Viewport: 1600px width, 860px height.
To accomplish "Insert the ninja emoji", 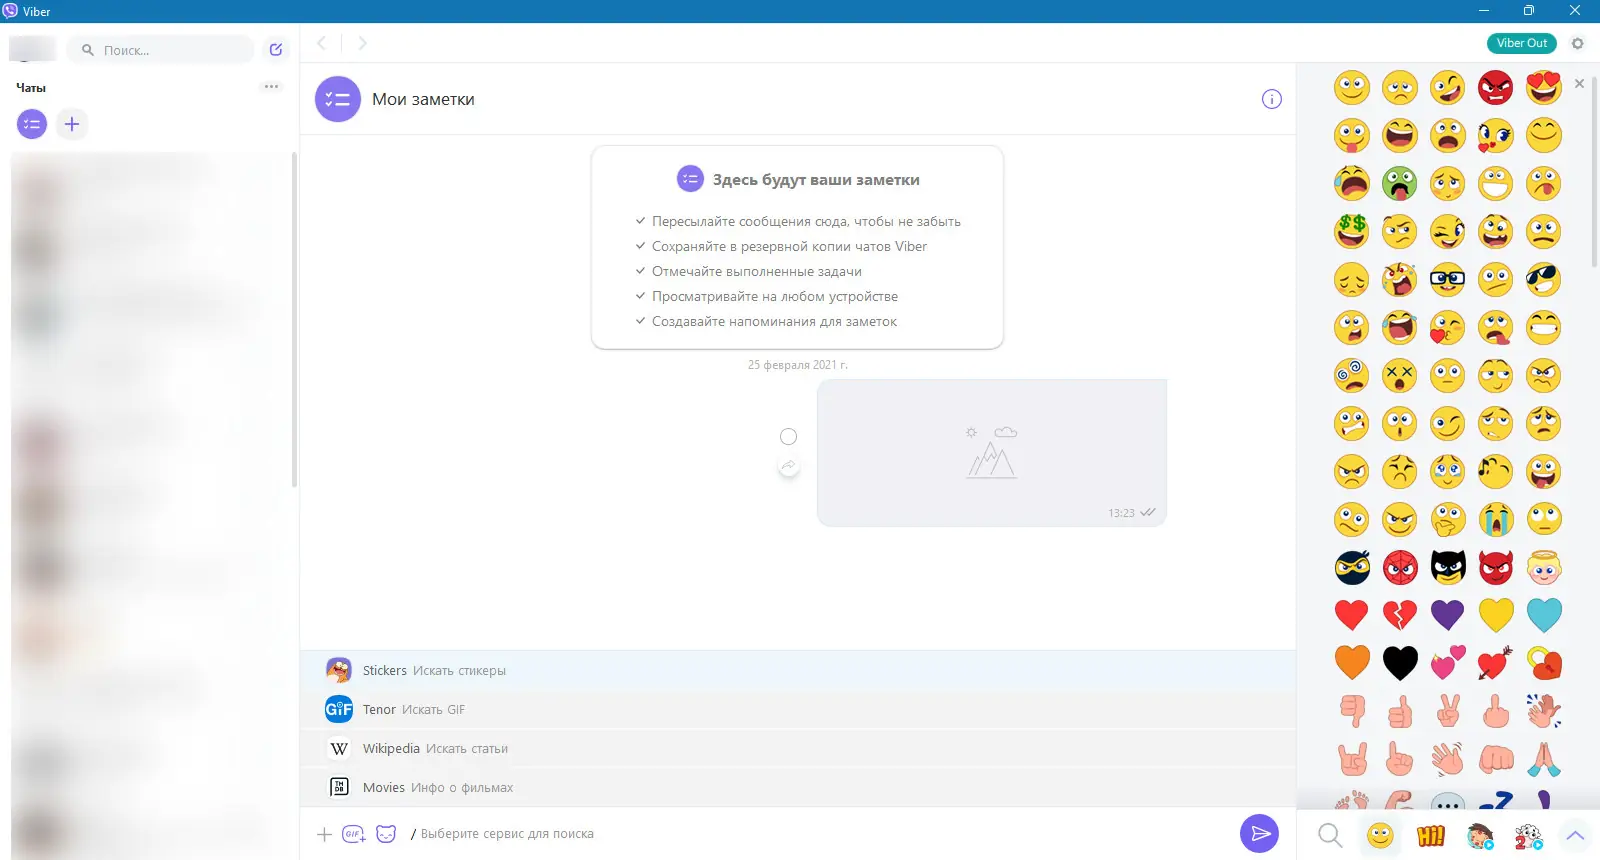I will (1352, 568).
